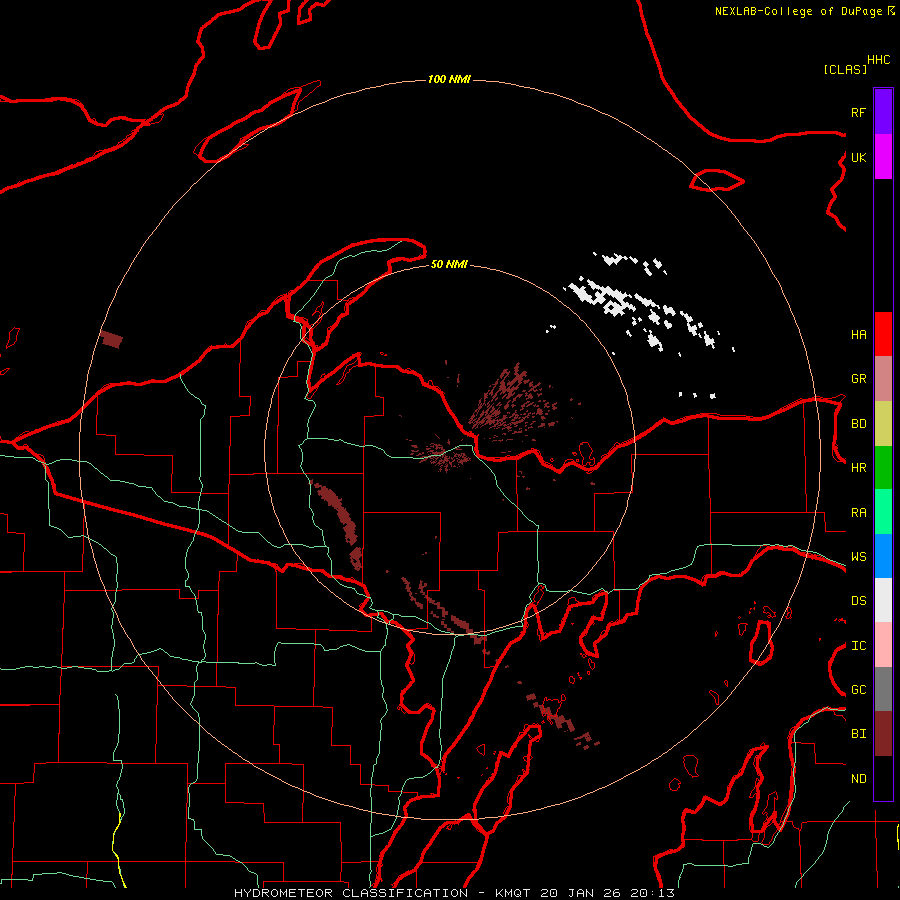Viewport: 900px width, 900px height.
Task: Click the DS white legend swatch
Action: [883, 600]
